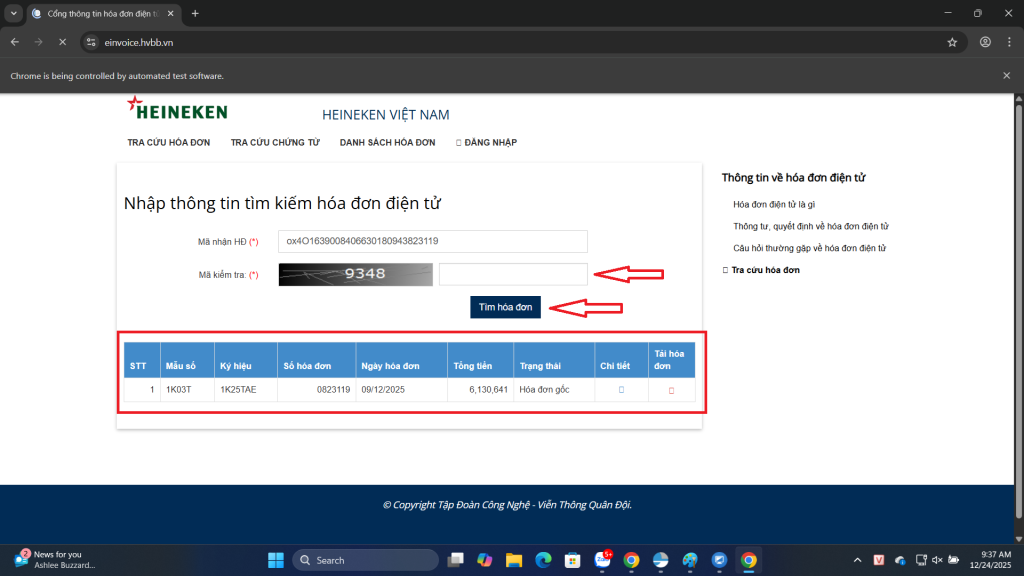
Task: Open the Chrome profile icon
Action: click(x=985, y=42)
